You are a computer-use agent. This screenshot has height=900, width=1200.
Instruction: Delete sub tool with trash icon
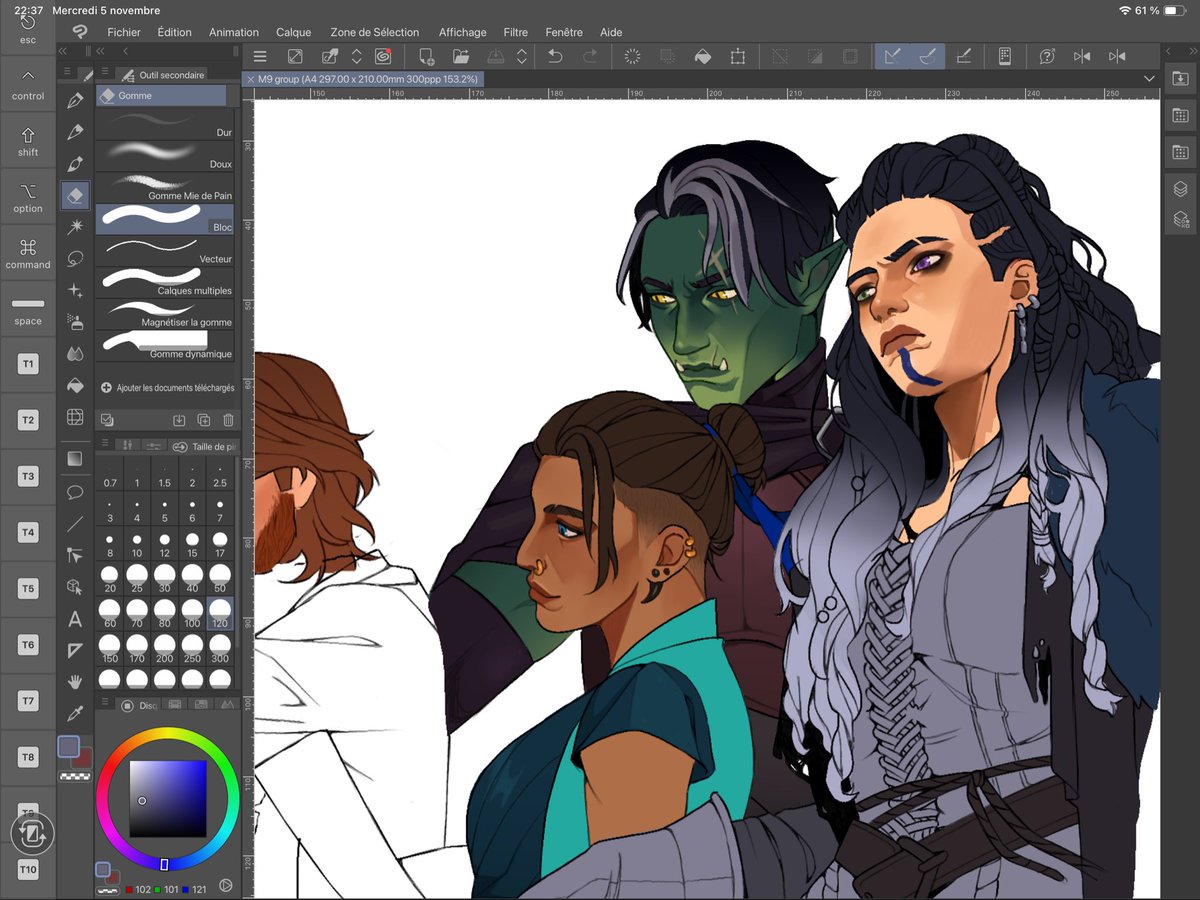[228, 420]
